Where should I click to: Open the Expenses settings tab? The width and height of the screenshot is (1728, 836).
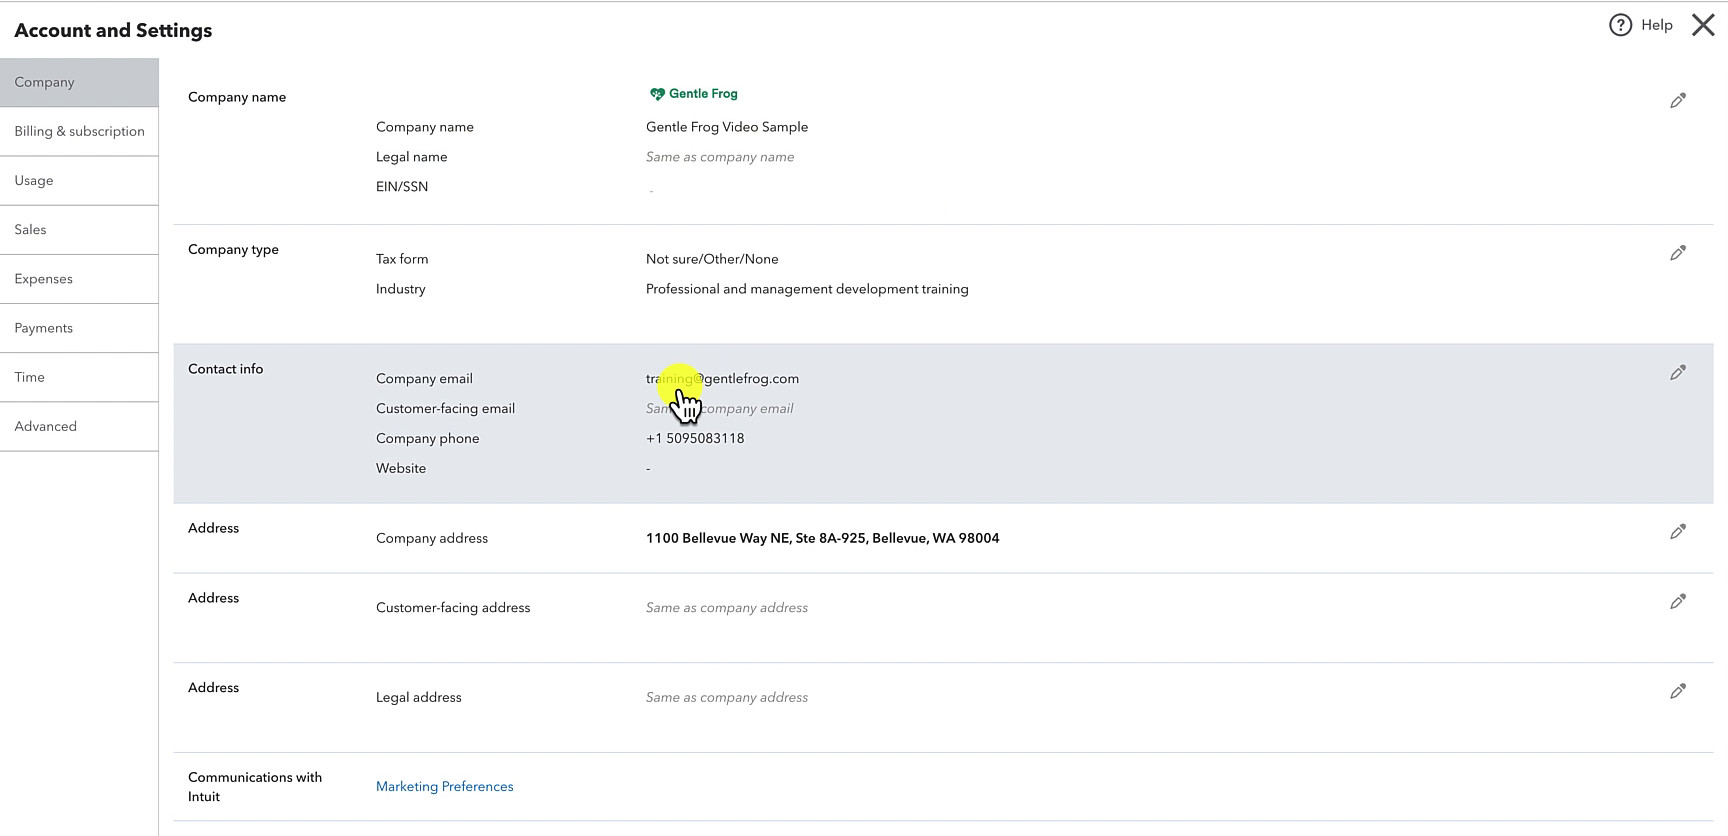coord(79,278)
